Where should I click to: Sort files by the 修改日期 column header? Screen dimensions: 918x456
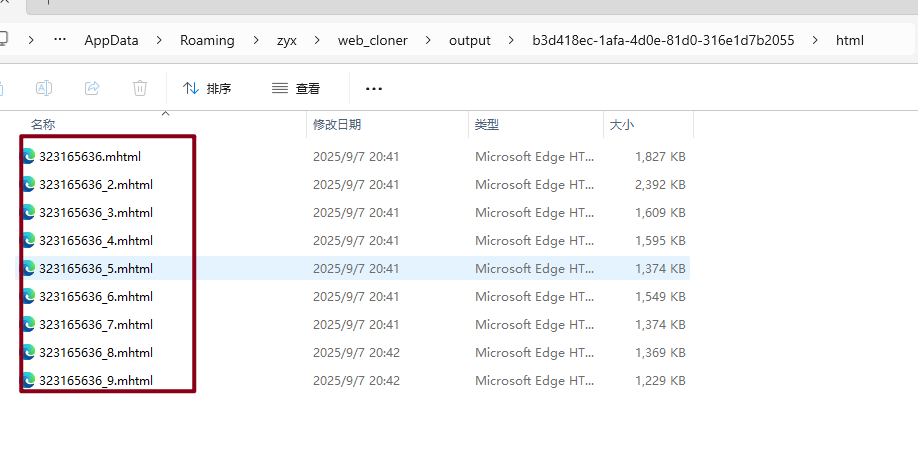click(337, 125)
